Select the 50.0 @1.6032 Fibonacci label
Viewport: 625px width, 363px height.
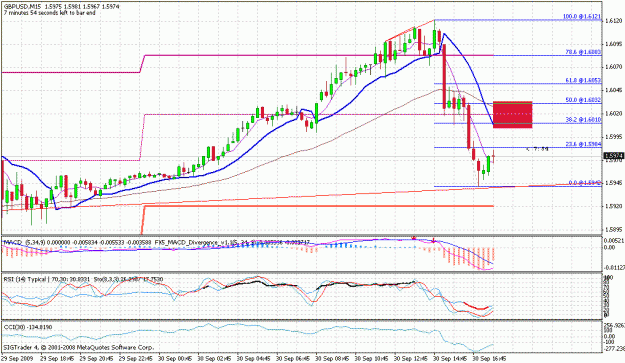click(x=583, y=100)
